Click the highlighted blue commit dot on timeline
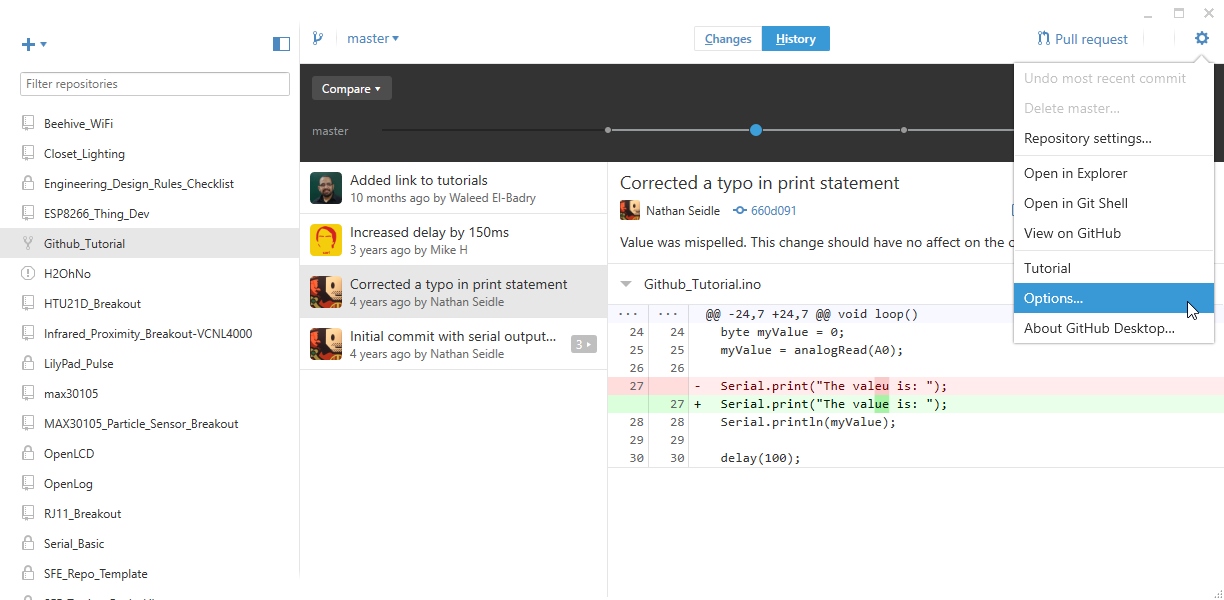The width and height of the screenshot is (1224, 600). [x=756, y=130]
